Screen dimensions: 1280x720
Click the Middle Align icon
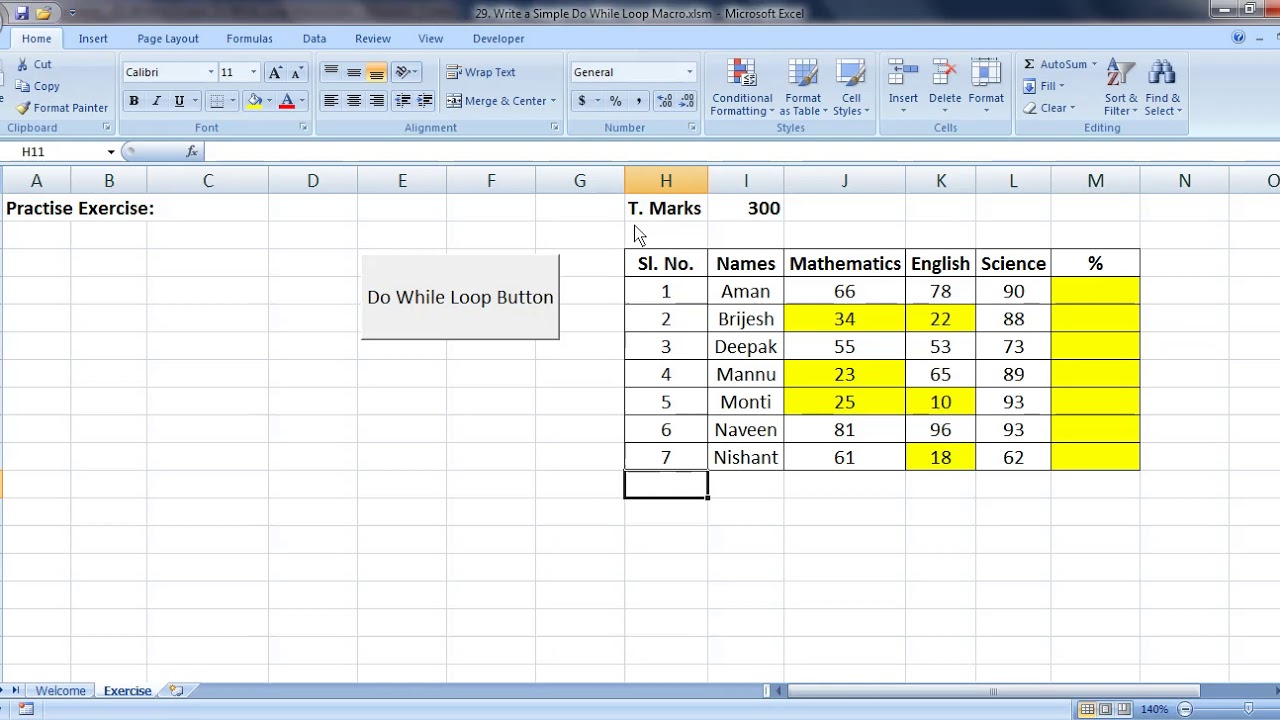[354, 72]
